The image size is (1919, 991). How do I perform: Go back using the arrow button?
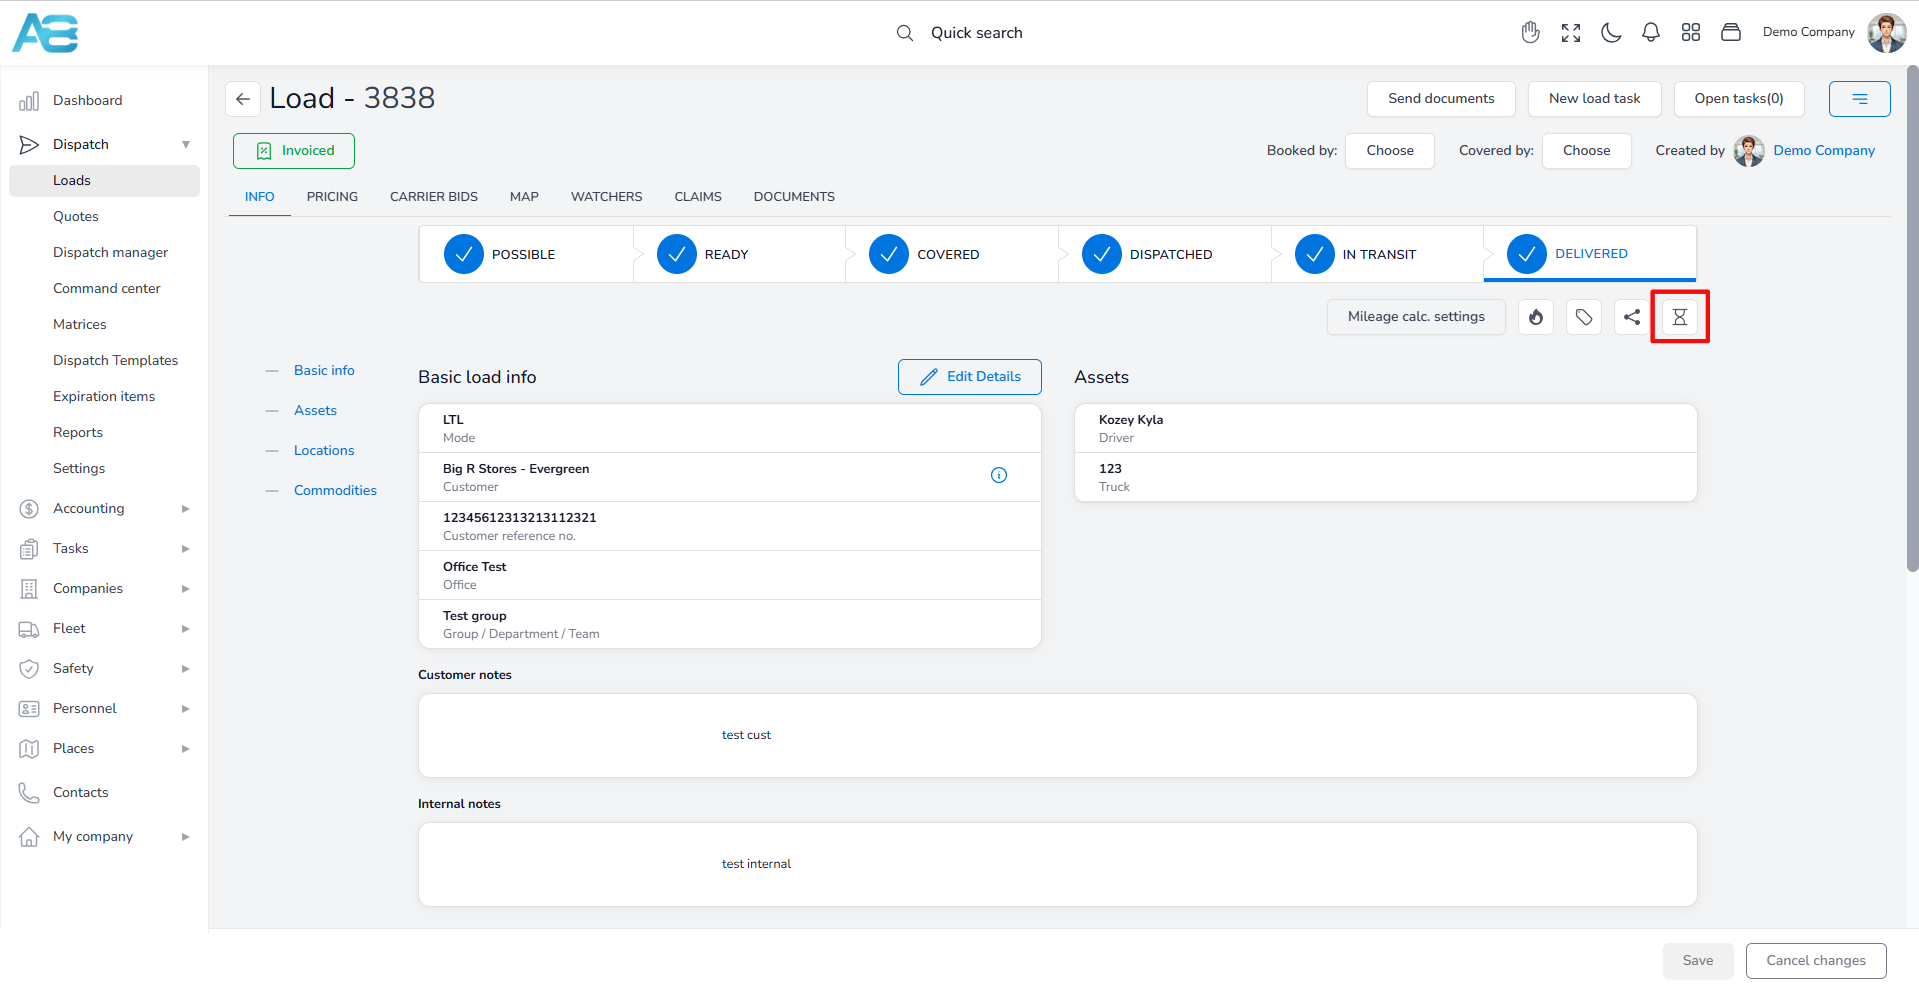click(x=243, y=99)
